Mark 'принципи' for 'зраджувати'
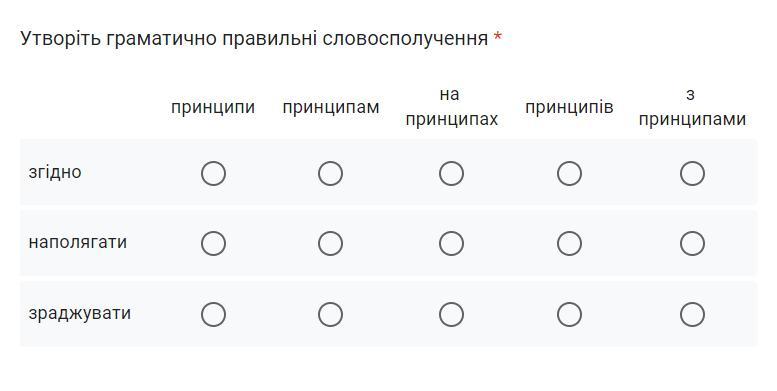 click(x=213, y=314)
